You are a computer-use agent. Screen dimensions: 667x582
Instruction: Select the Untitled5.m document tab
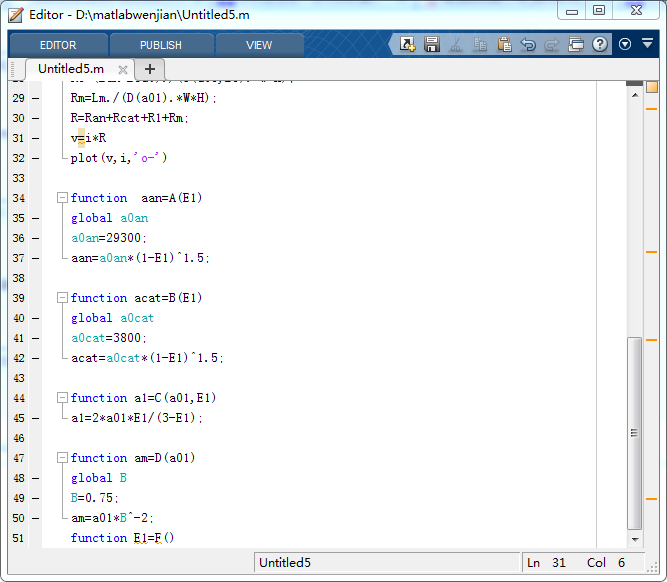pyautogui.click(x=71, y=69)
